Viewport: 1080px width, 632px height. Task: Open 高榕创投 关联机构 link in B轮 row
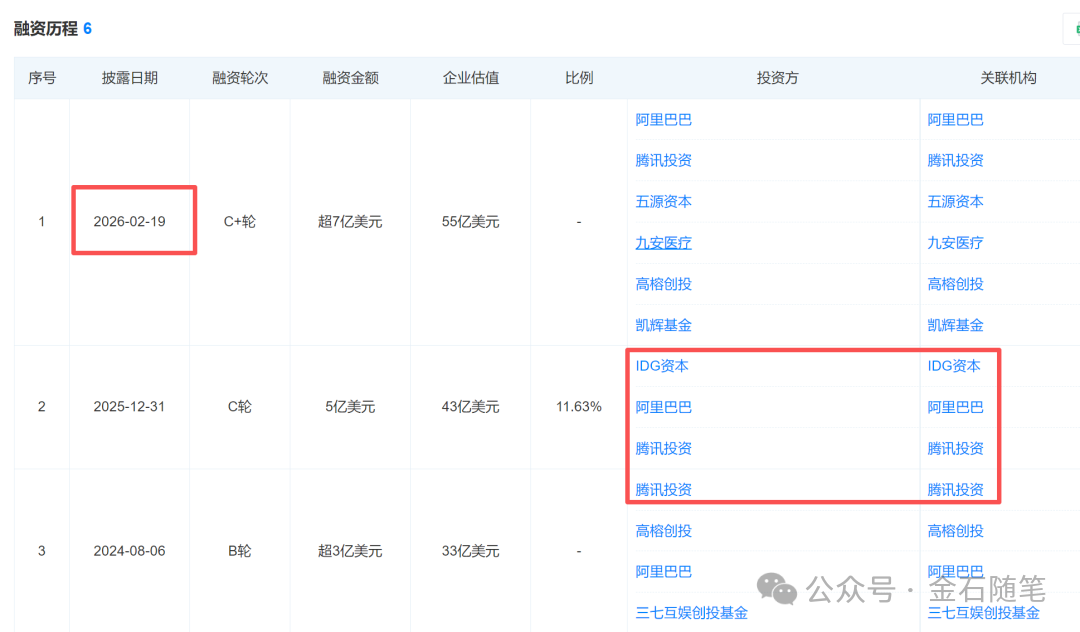(x=955, y=531)
